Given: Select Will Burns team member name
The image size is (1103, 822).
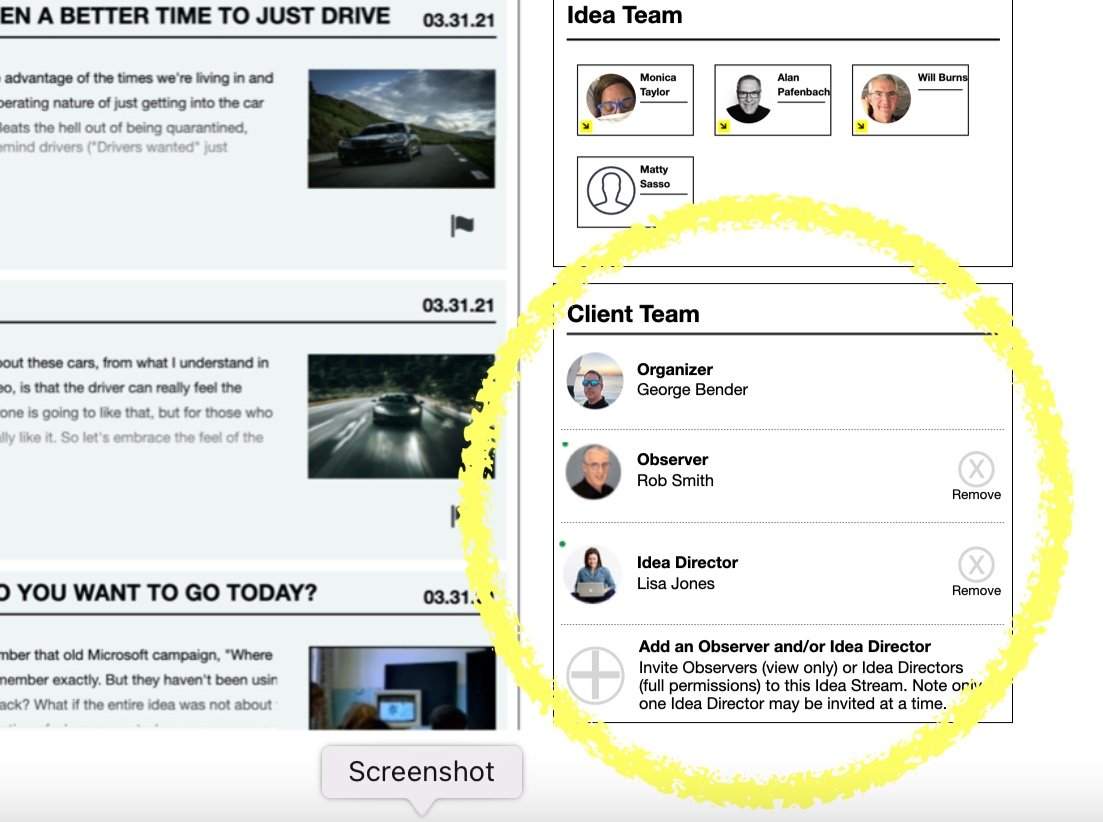Looking at the screenshot, I should 942,77.
